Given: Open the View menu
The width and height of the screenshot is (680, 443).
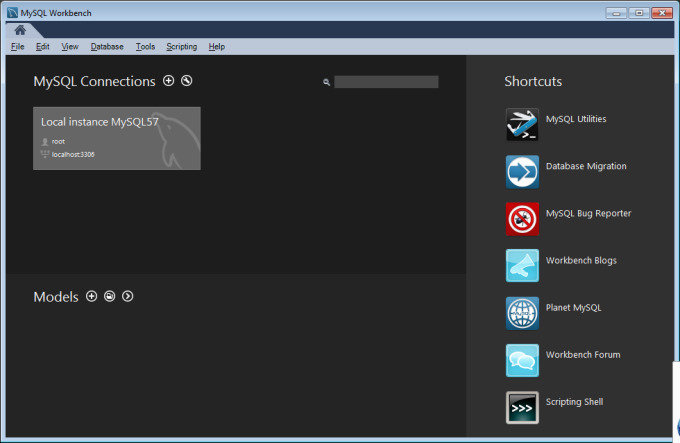Looking at the screenshot, I should click(x=70, y=46).
